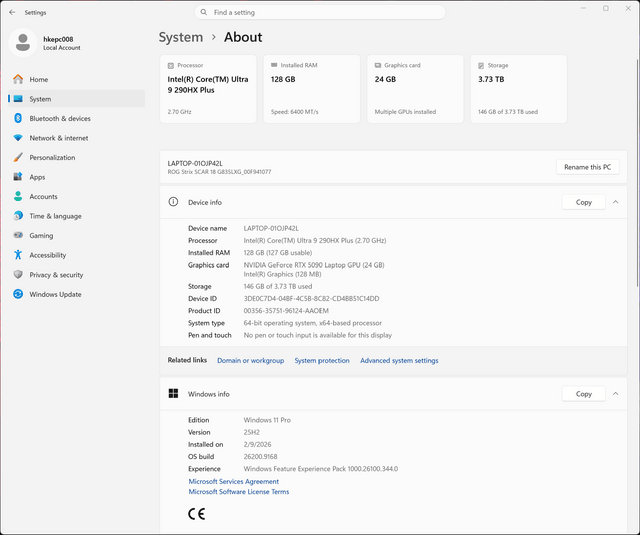
Task: Click the Network wifi icon in sidebar
Action: pyautogui.click(x=18, y=138)
